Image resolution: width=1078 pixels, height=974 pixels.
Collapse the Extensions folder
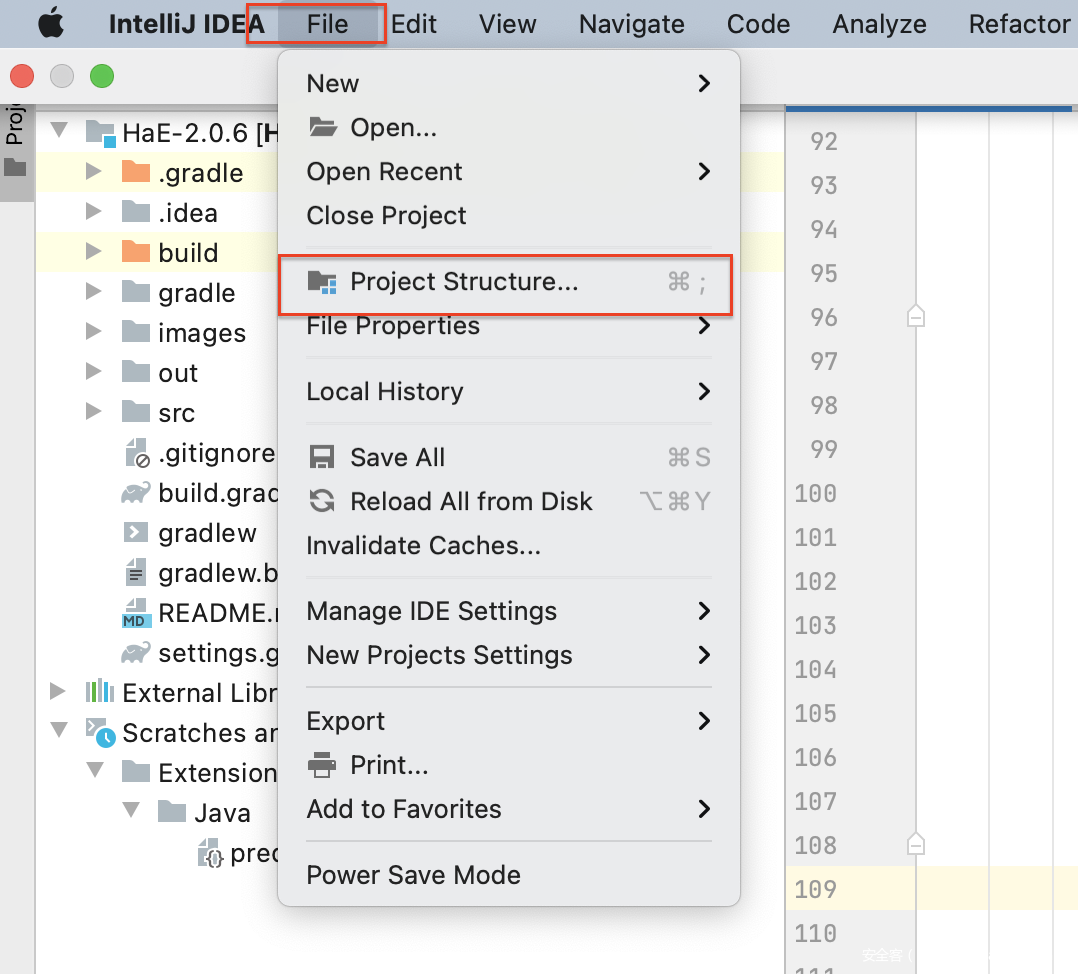[x=95, y=770]
